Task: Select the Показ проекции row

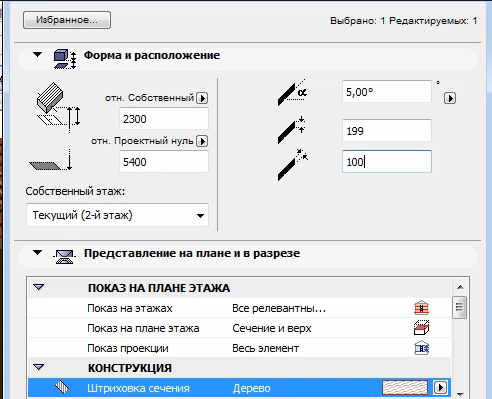Action: point(239,348)
